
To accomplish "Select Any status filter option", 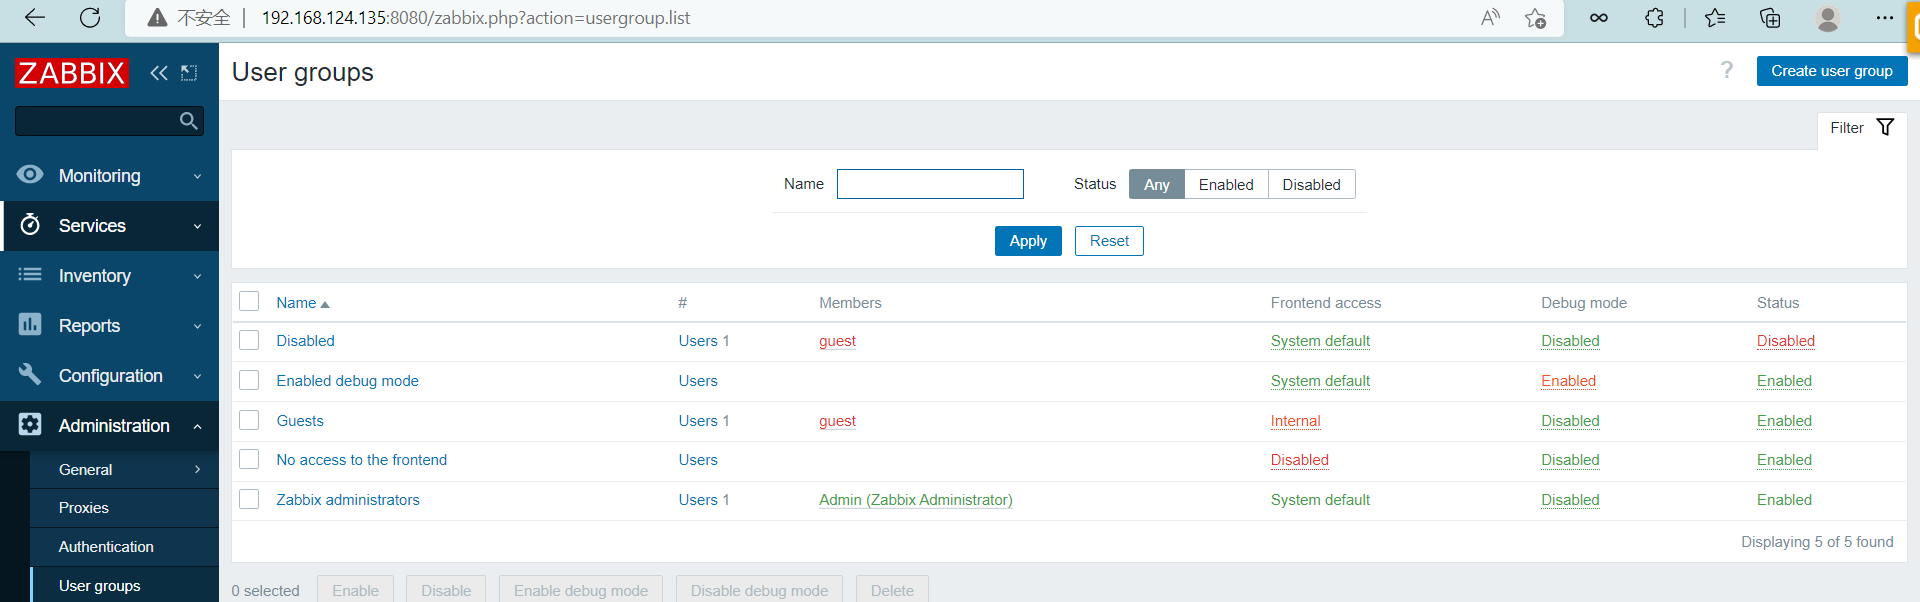I will [1157, 184].
